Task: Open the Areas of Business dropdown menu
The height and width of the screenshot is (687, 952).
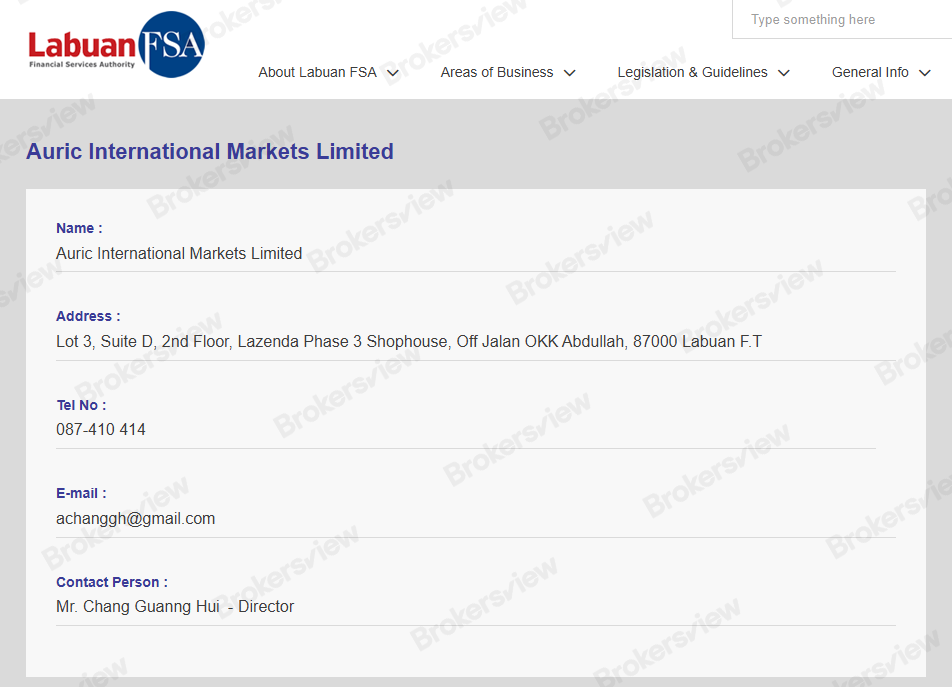Action: click(x=498, y=72)
